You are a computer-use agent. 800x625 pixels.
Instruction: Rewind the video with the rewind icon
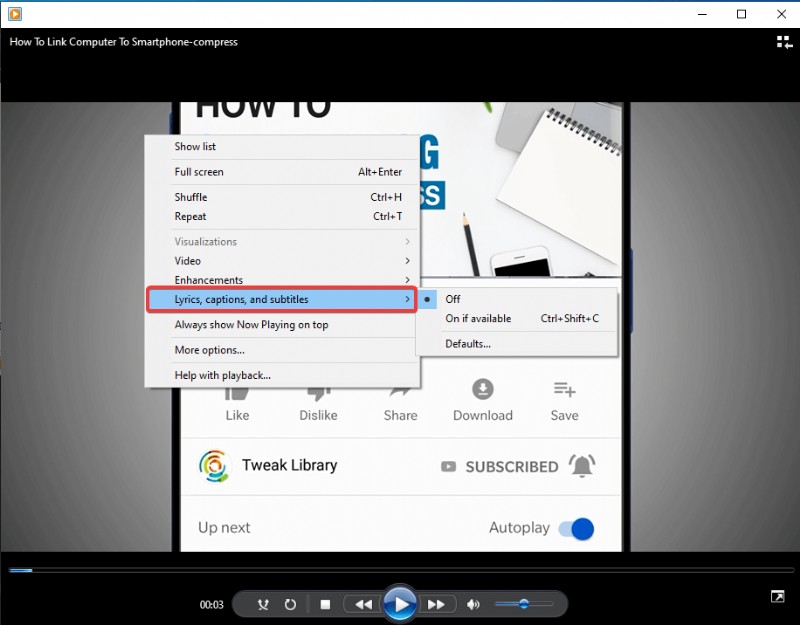click(365, 604)
